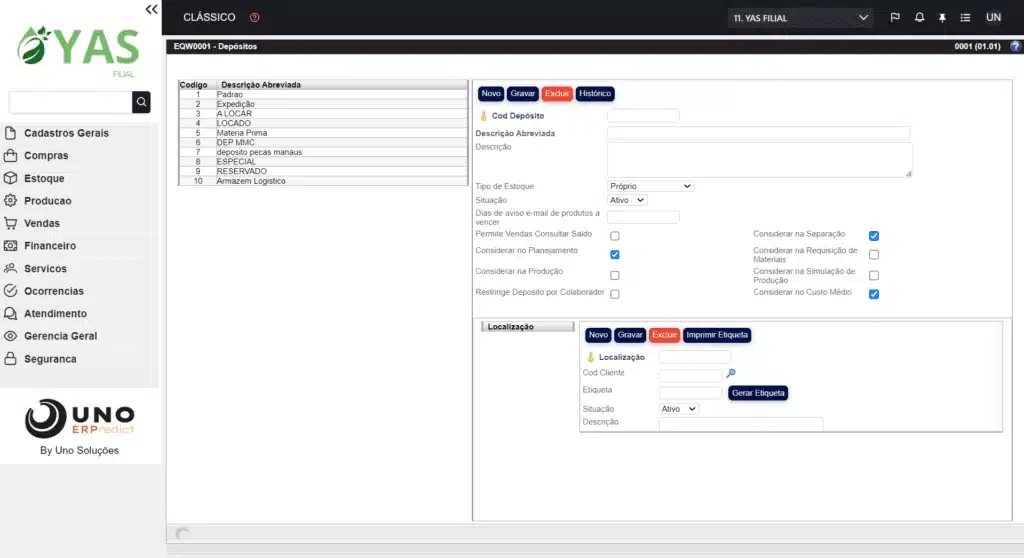Open Cadastros Gerais menu

click(x=66, y=133)
